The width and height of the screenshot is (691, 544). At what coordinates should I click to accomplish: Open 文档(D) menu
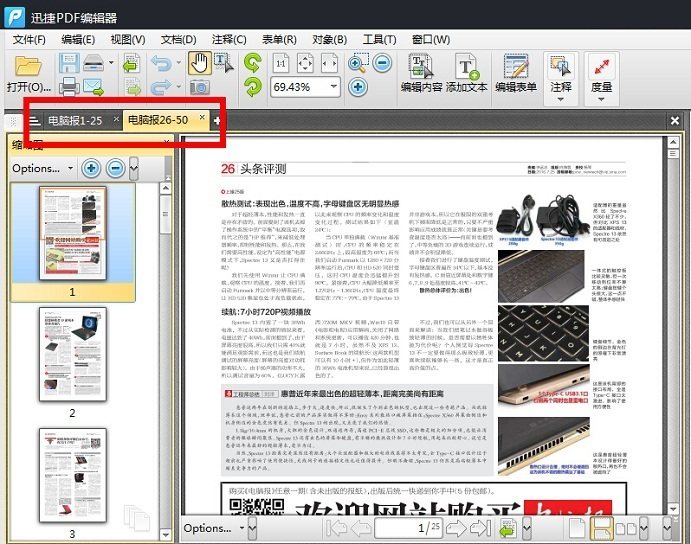(178, 40)
